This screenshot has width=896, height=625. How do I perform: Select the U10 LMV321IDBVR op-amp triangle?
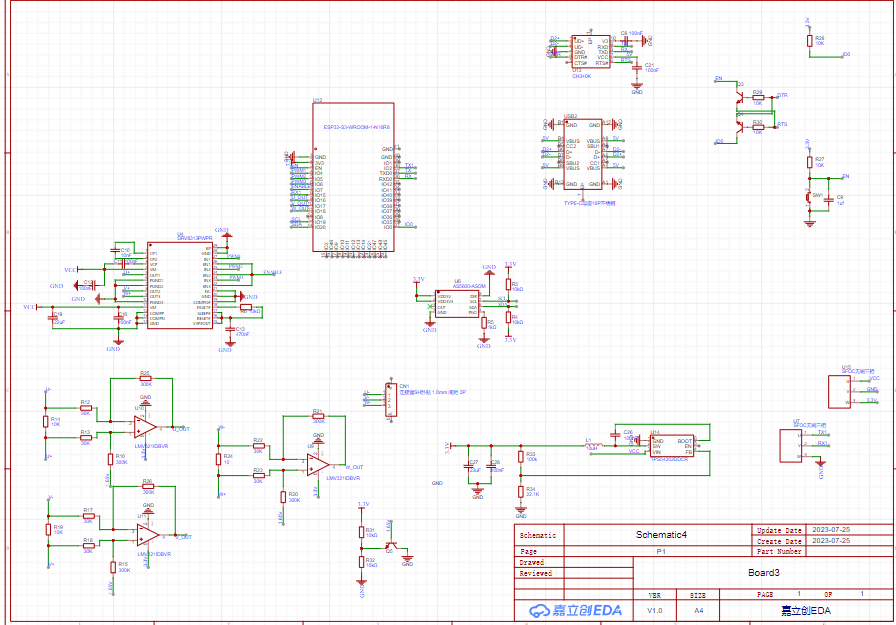(144, 426)
